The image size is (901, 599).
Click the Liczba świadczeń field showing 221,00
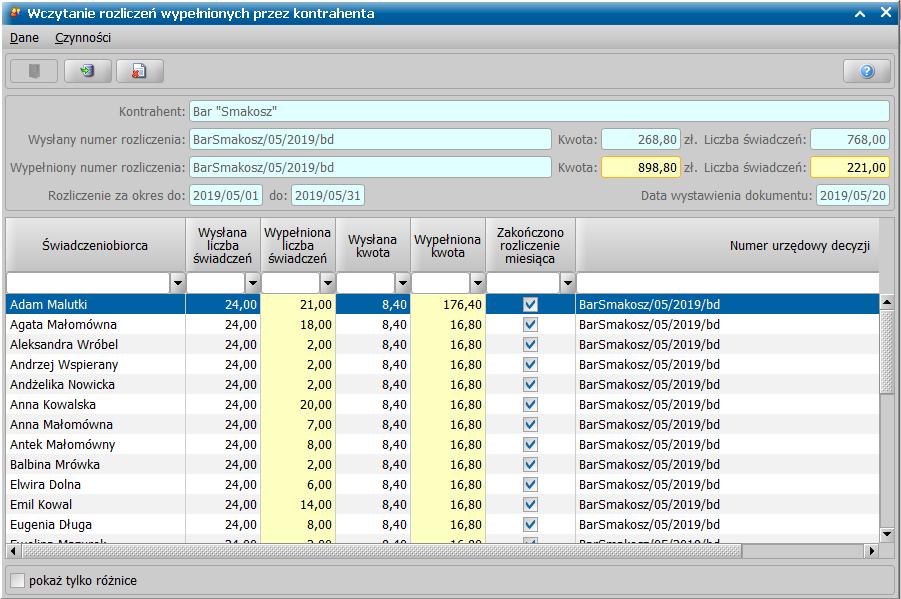[x=850, y=168]
